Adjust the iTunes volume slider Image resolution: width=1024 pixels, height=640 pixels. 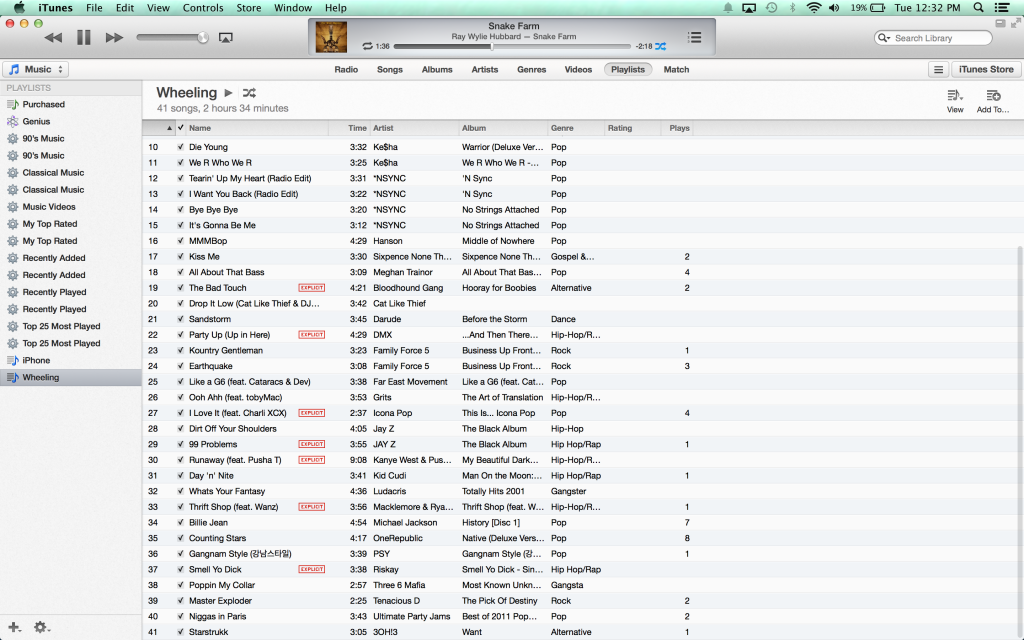pyautogui.click(x=172, y=38)
